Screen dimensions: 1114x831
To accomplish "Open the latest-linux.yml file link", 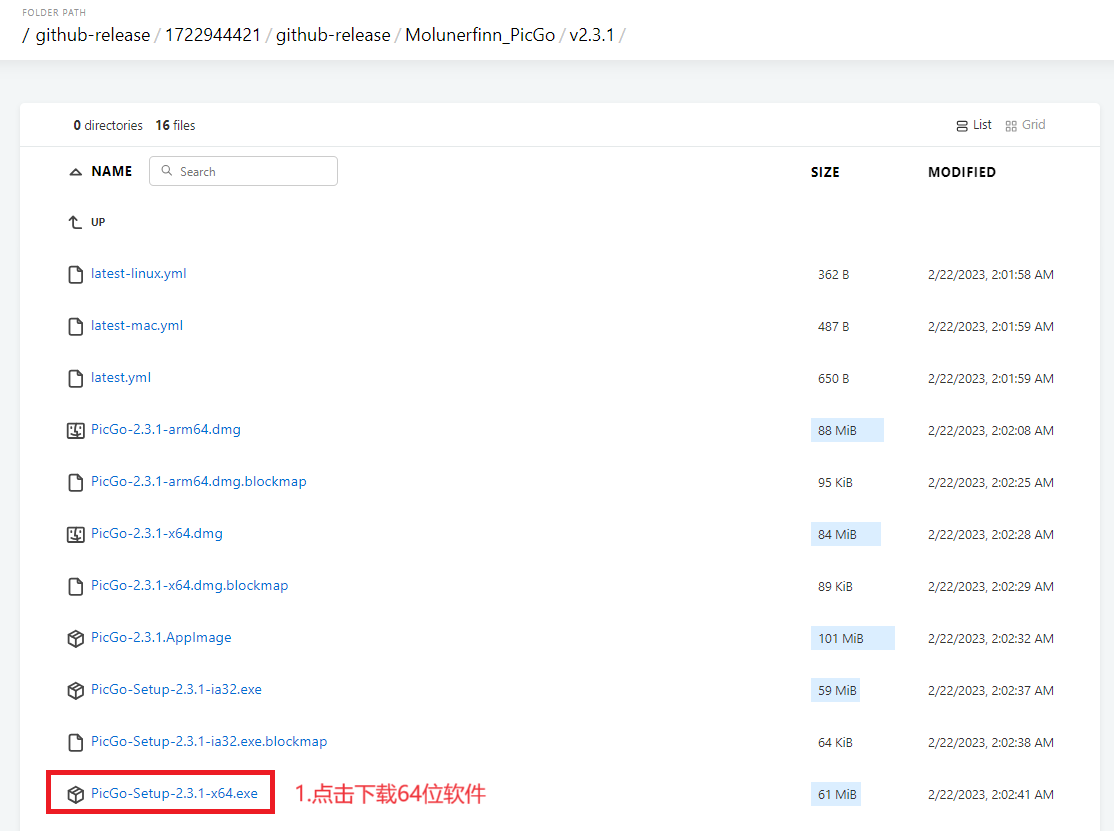I will pos(139,273).
